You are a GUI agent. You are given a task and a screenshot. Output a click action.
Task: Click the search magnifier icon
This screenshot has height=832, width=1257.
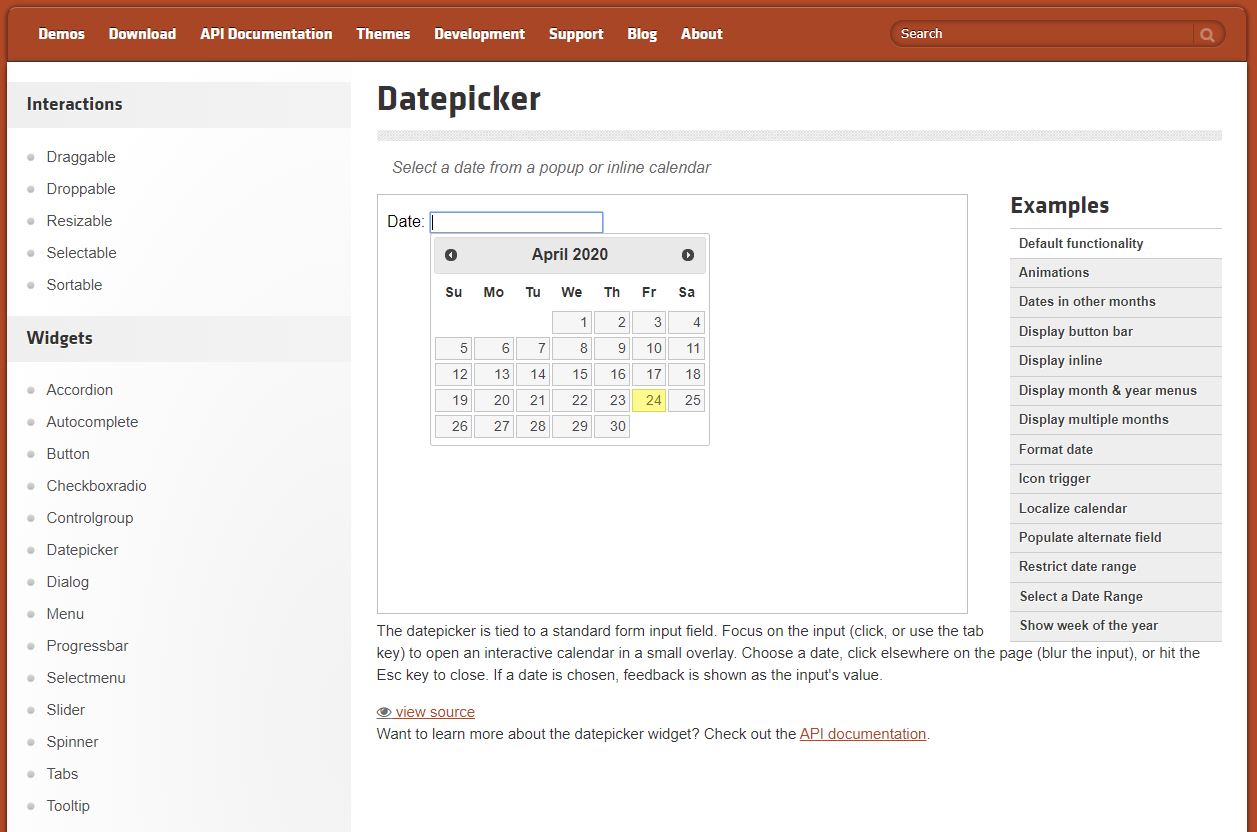(1207, 34)
